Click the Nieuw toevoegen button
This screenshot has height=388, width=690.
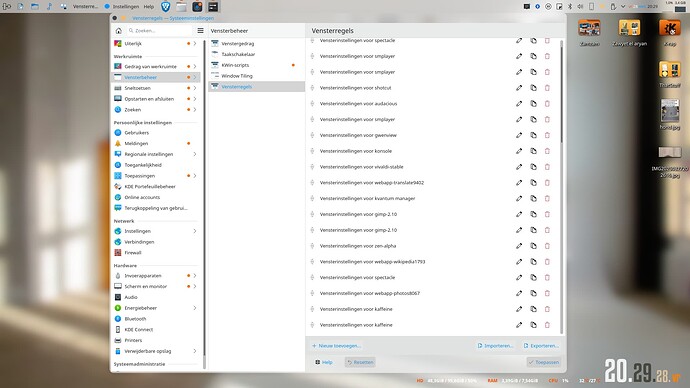pos(336,346)
